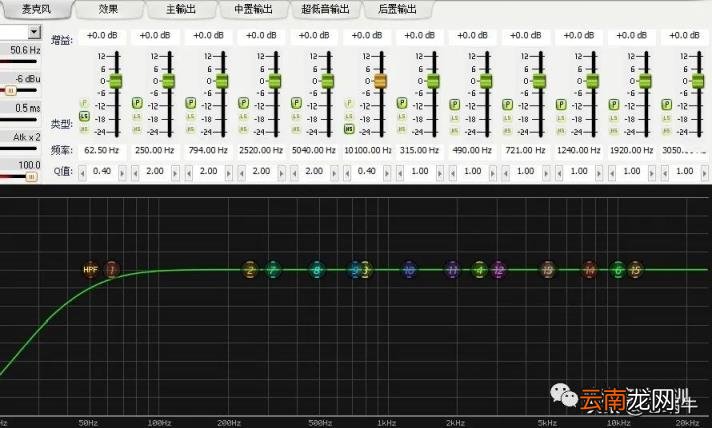Select EQ band node 1 on the graph
The height and width of the screenshot is (428, 712).
coord(112,270)
